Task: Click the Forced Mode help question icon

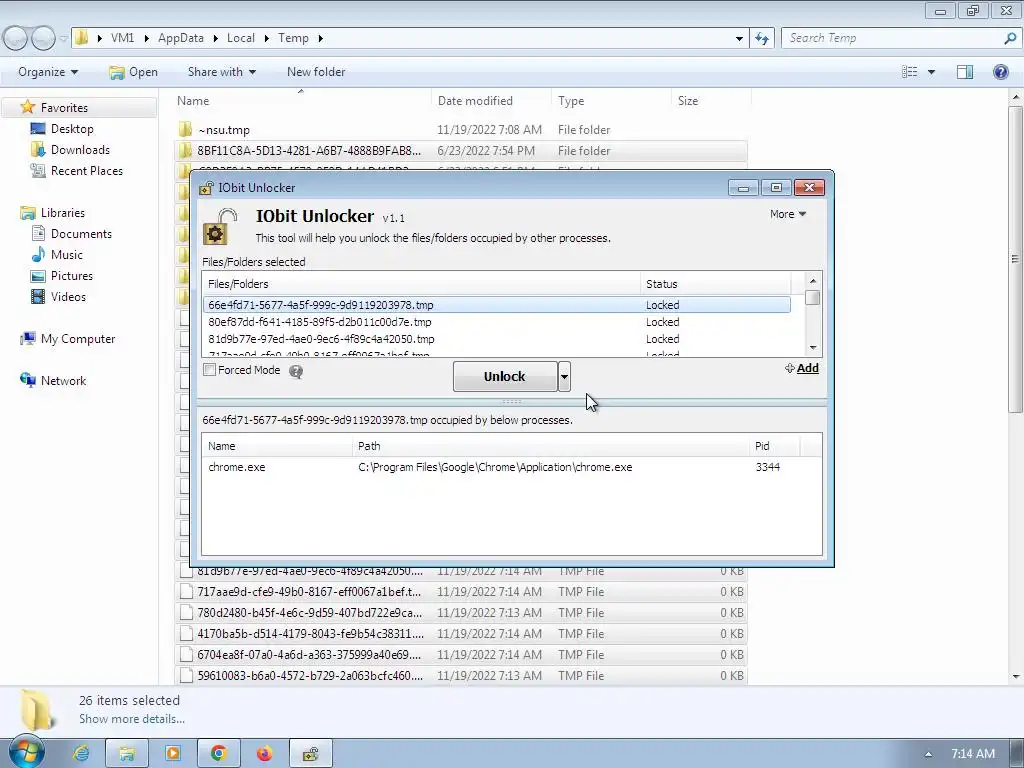Action: tap(296, 372)
